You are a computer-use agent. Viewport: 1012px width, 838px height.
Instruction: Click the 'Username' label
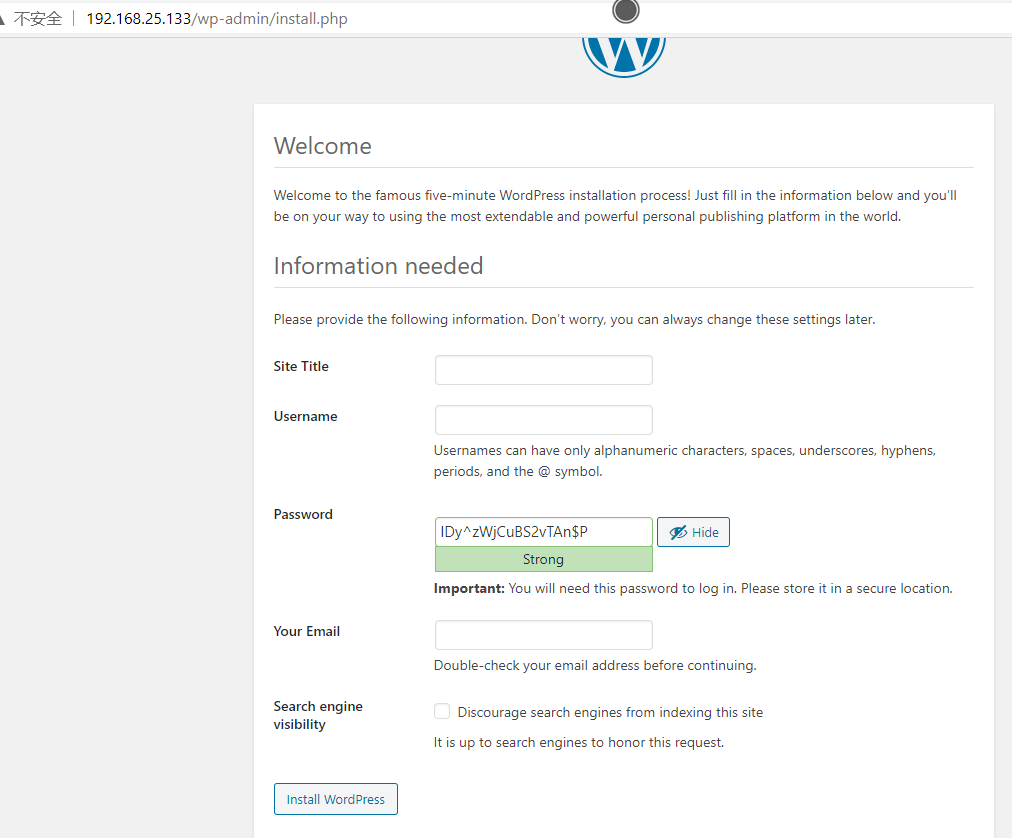click(305, 416)
